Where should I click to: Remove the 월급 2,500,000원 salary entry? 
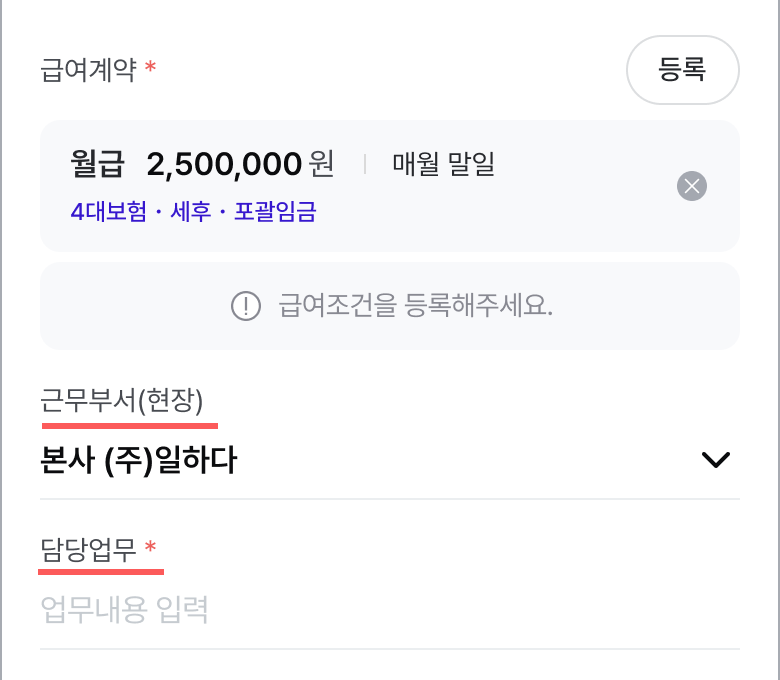pos(691,186)
